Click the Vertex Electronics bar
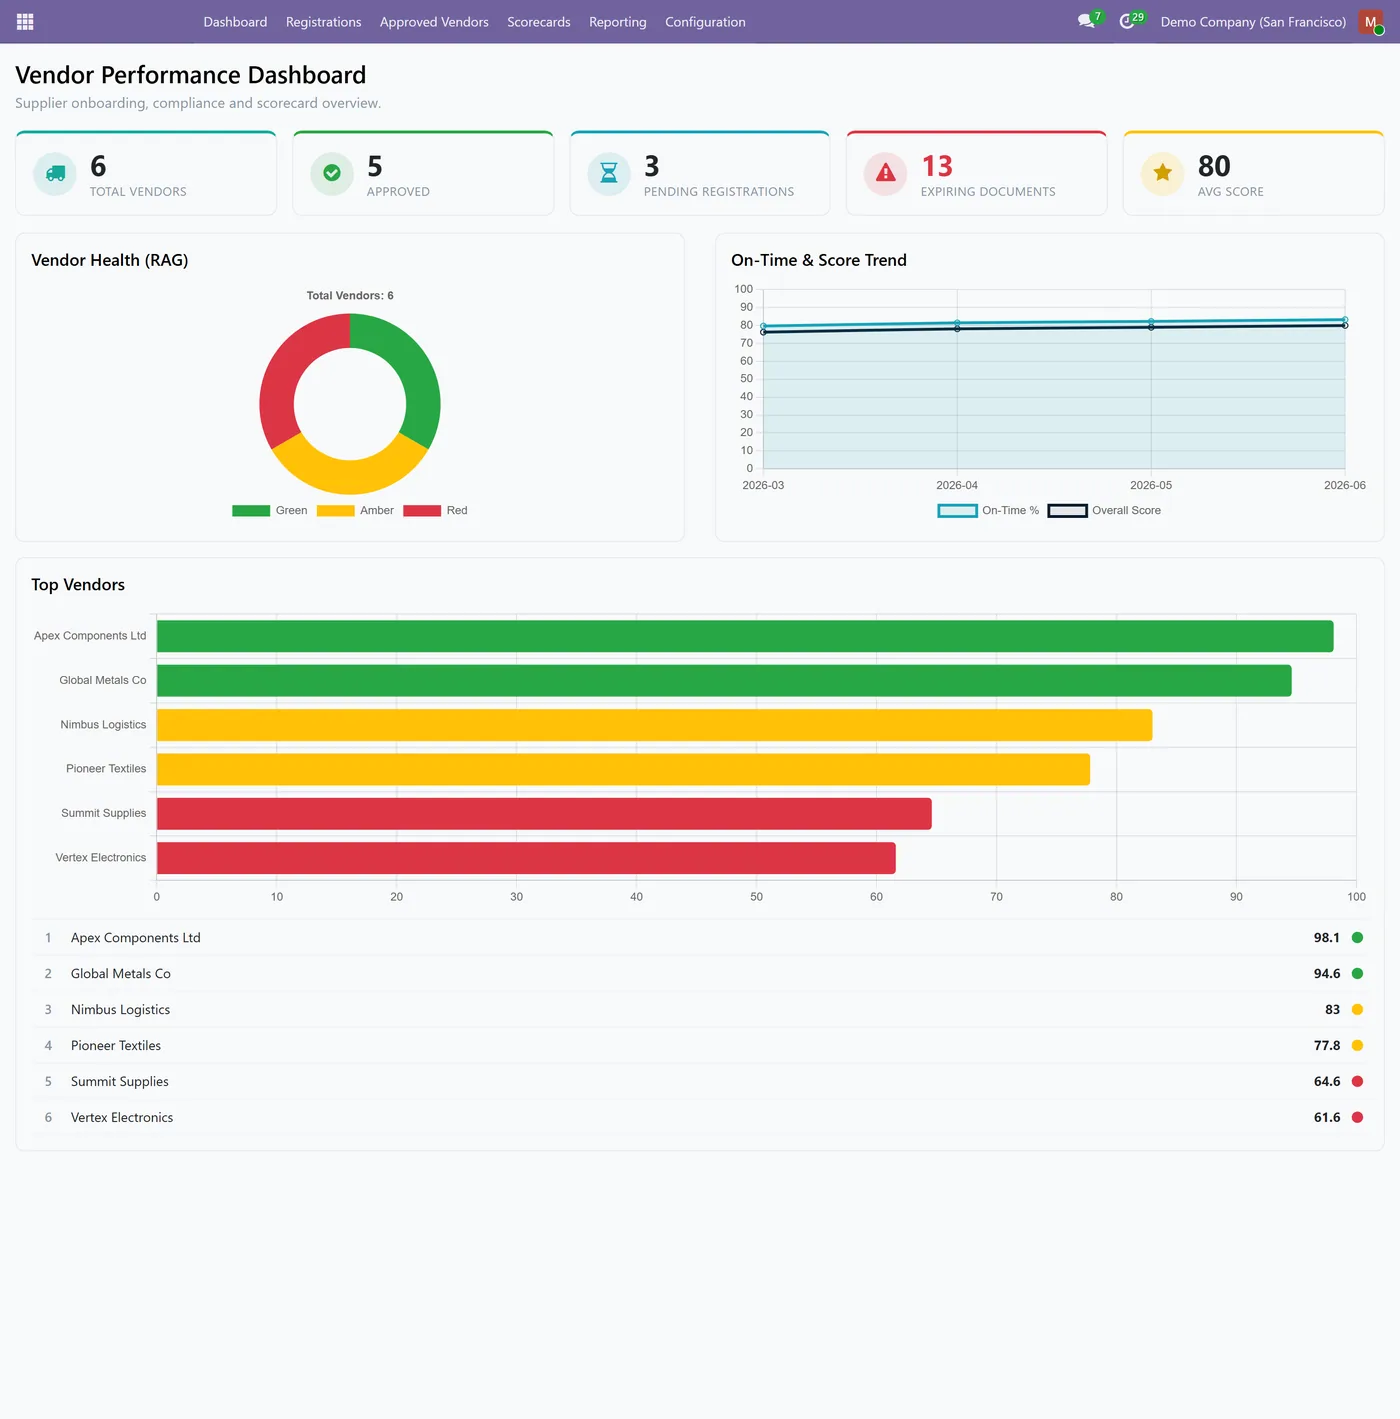This screenshot has width=1400, height=1419. click(526, 858)
